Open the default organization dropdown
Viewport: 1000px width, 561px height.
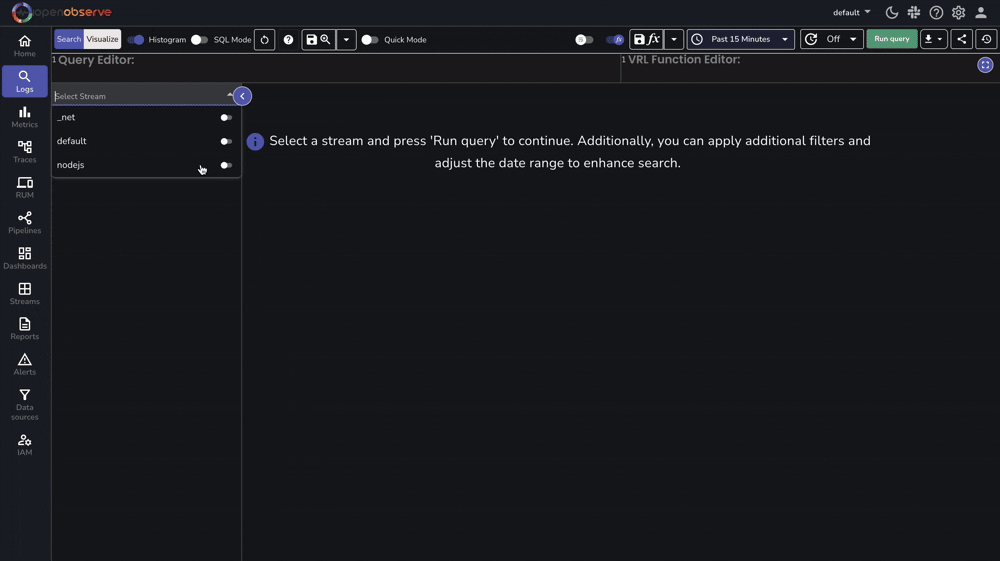[x=851, y=13]
